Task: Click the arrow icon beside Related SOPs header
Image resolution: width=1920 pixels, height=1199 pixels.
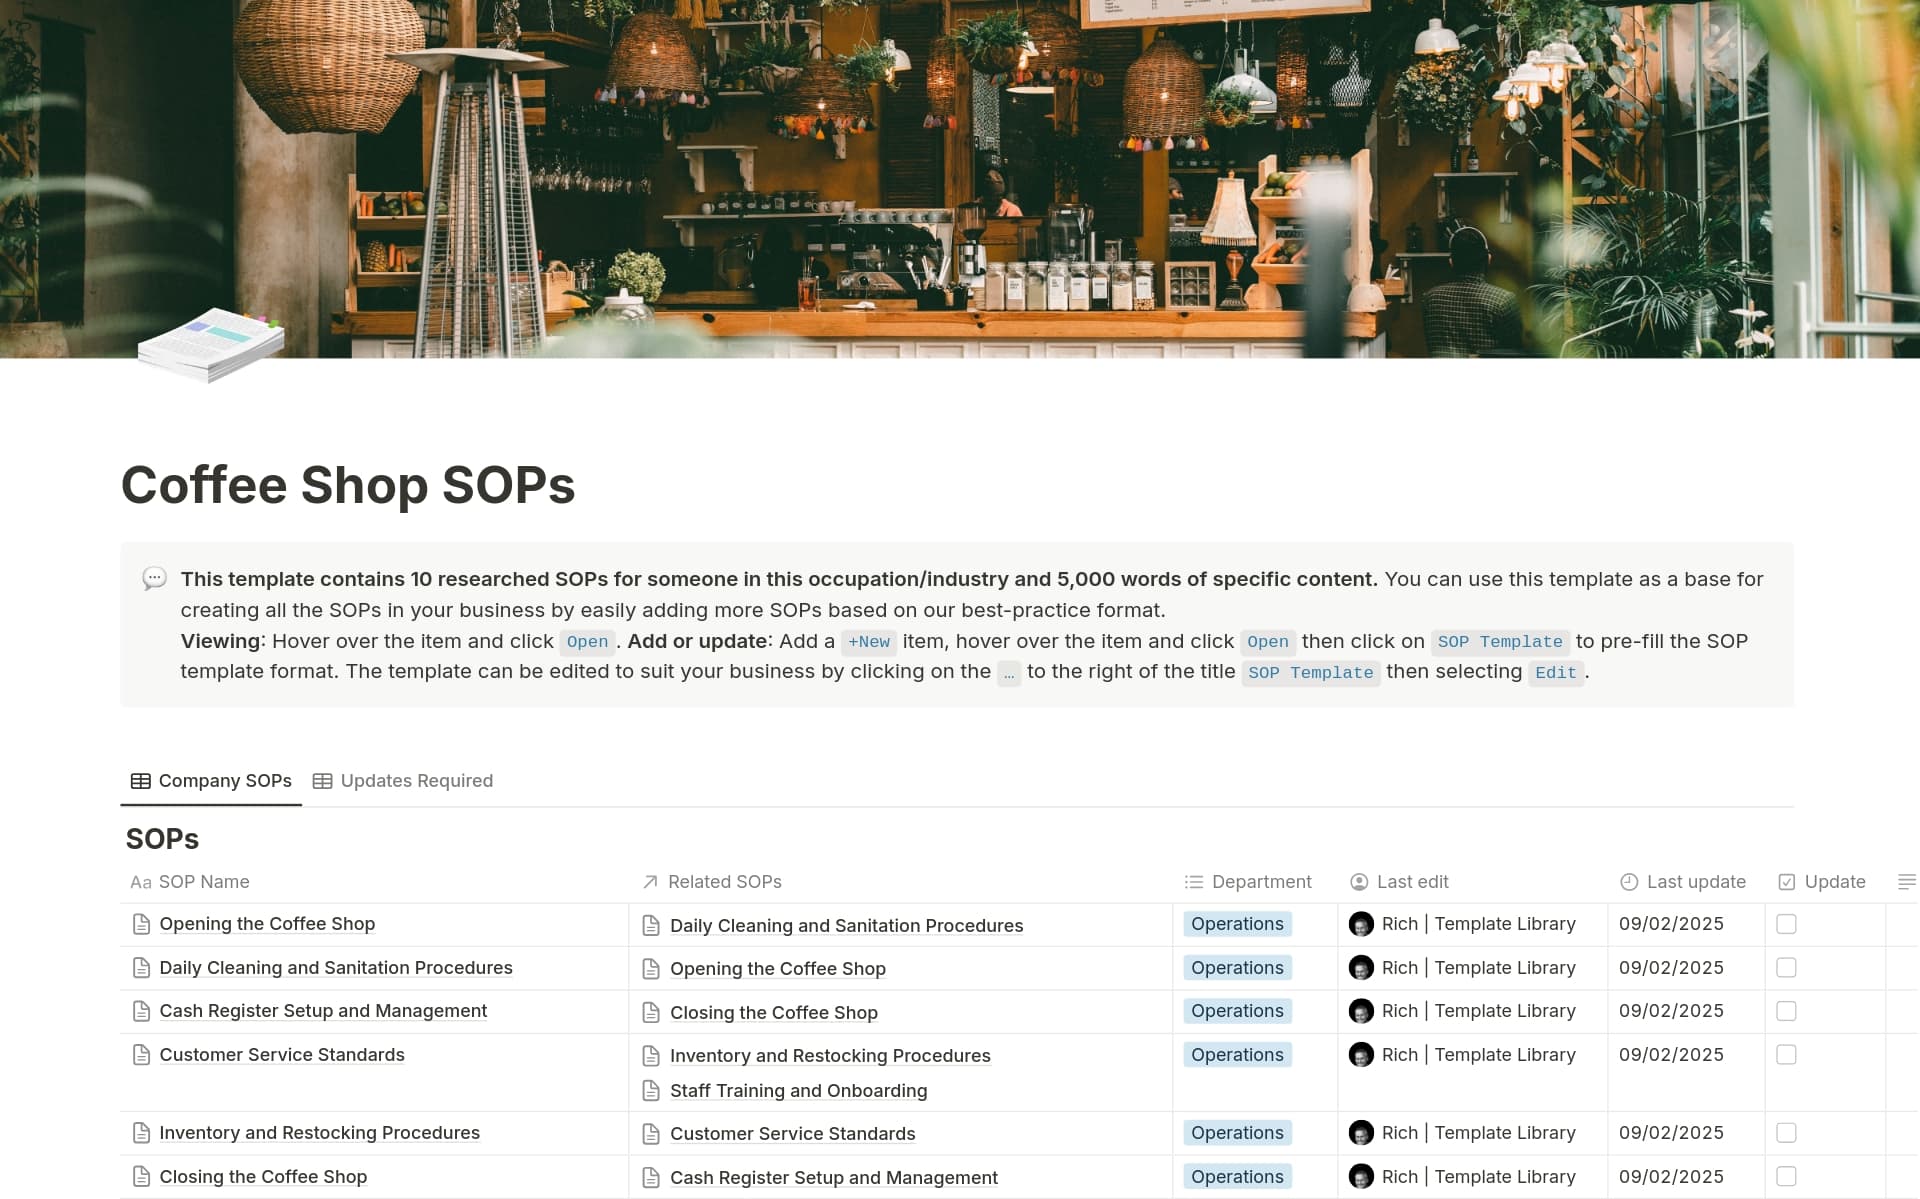Action: pos(649,882)
